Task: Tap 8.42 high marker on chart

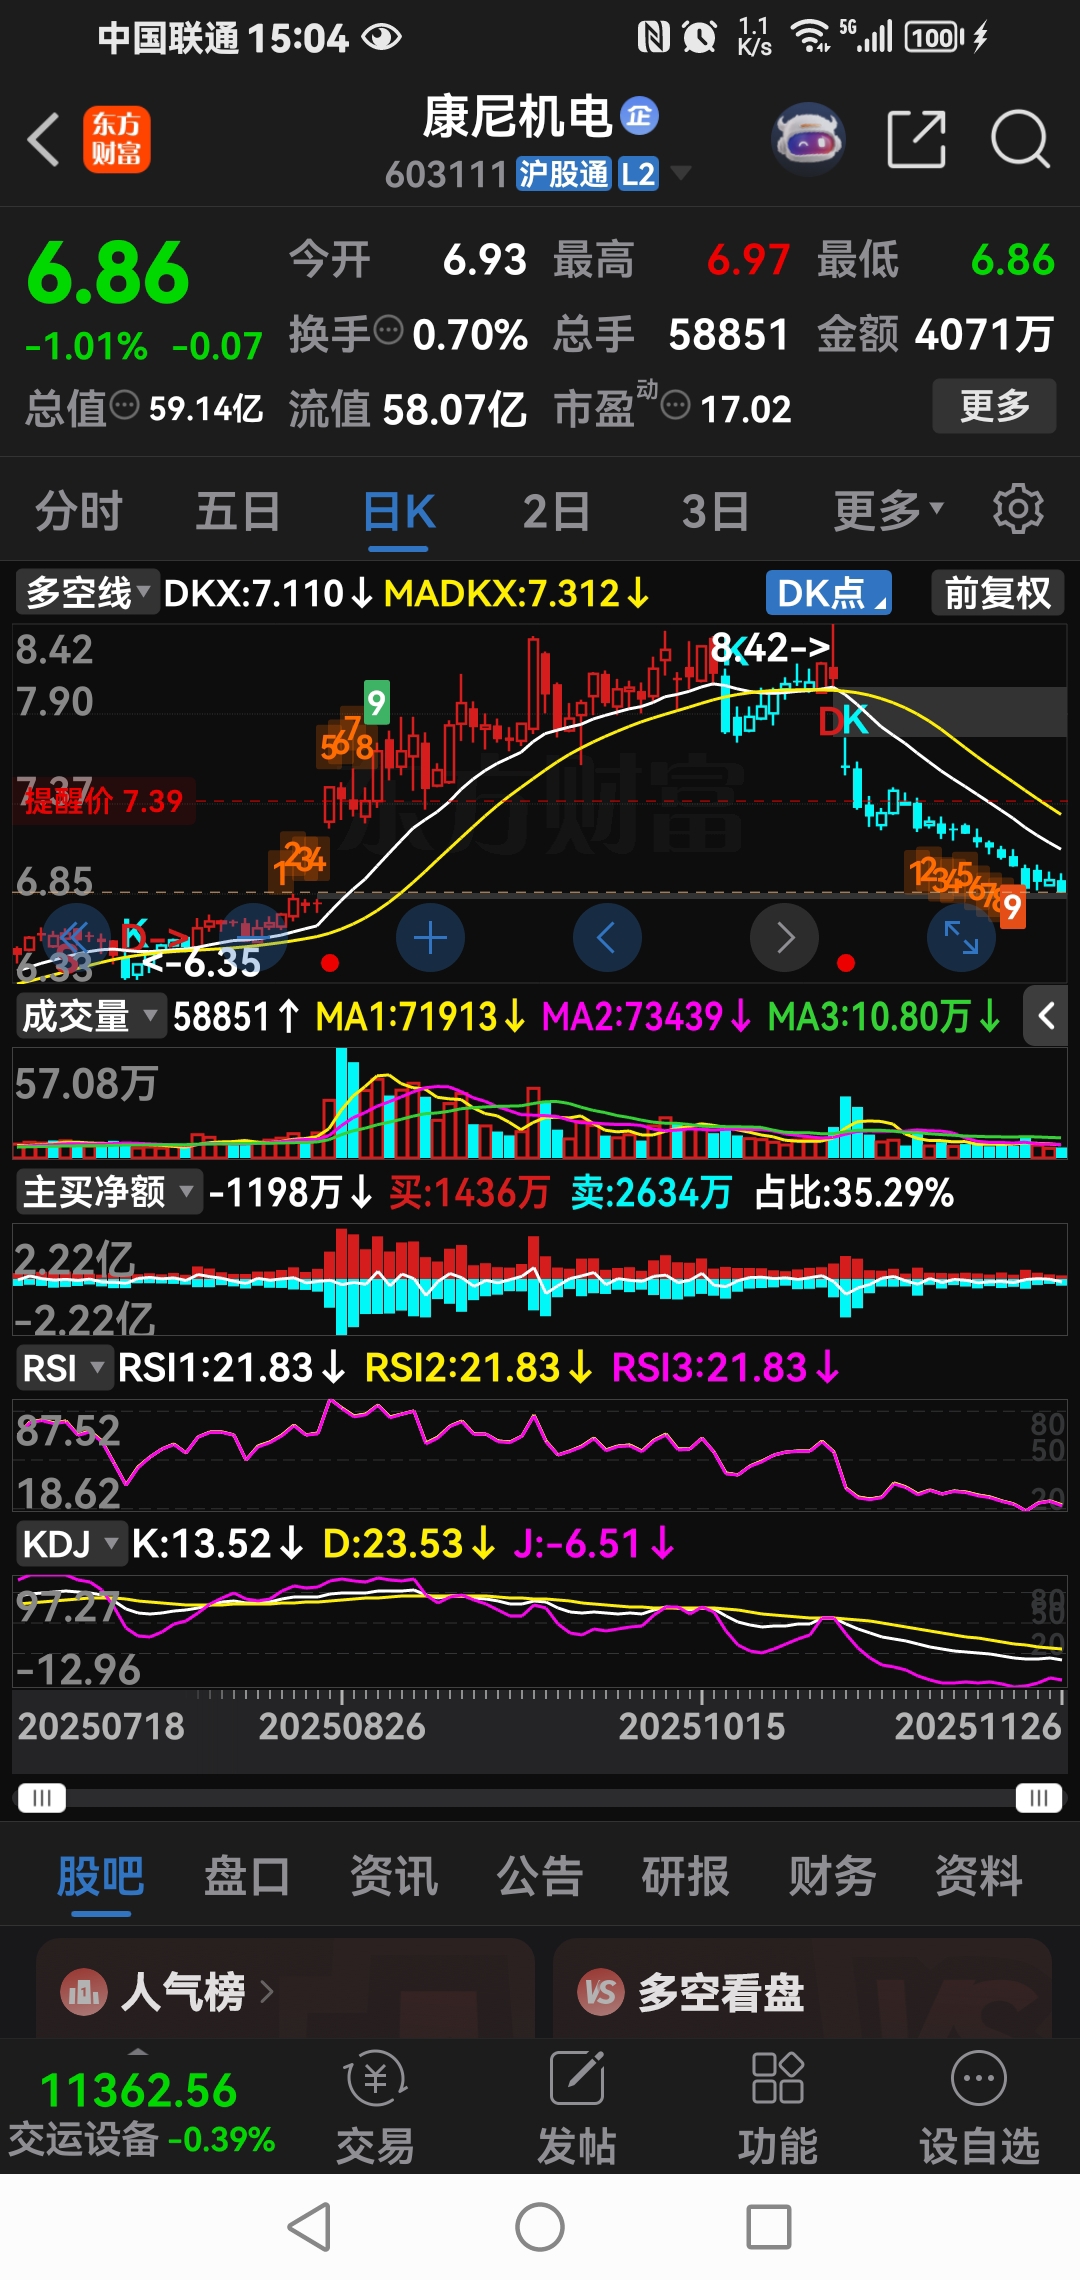Action: pos(770,648)
